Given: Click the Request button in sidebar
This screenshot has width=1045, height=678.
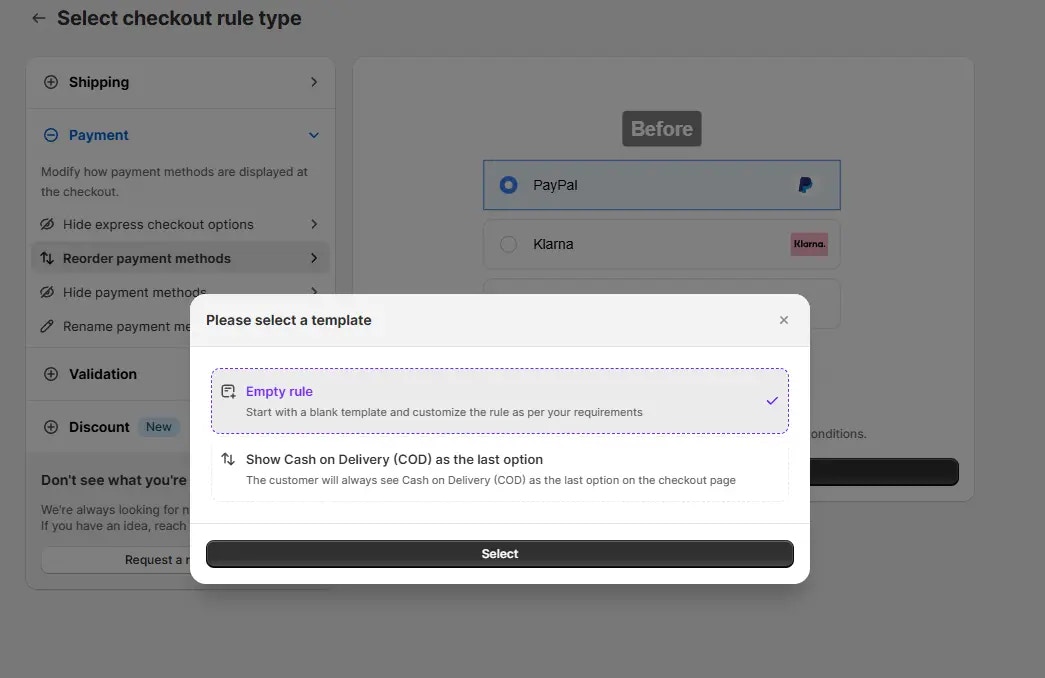Looking at the screenshot, I should (116, 560).
